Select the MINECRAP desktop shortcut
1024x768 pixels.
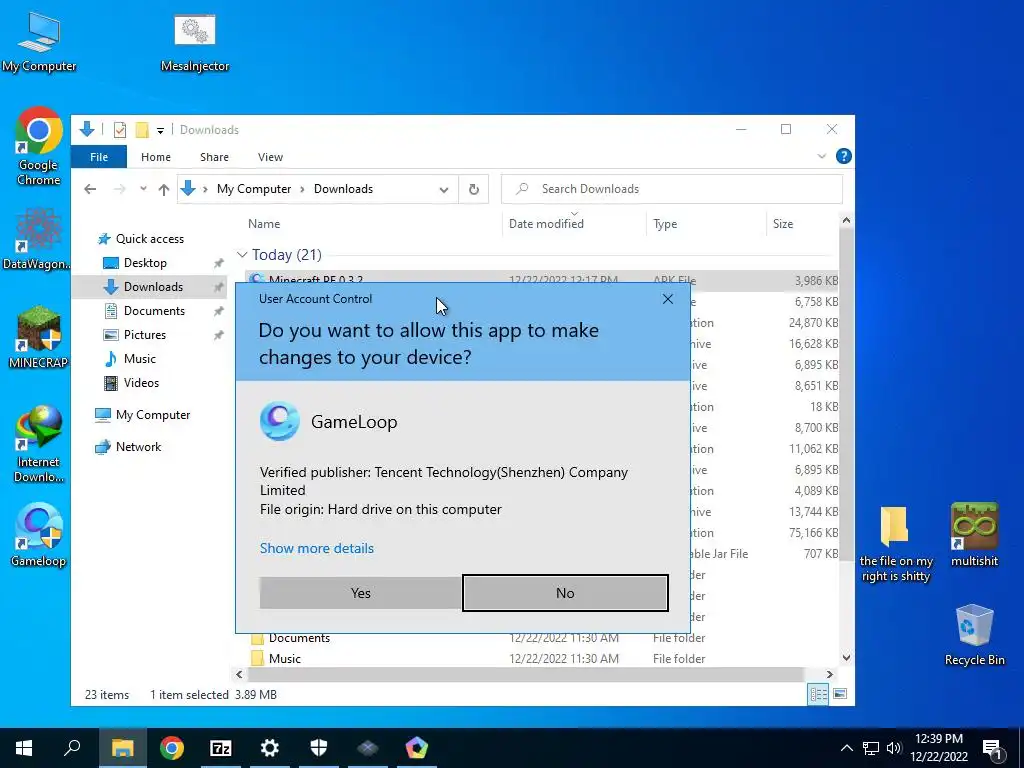point(39,337)
